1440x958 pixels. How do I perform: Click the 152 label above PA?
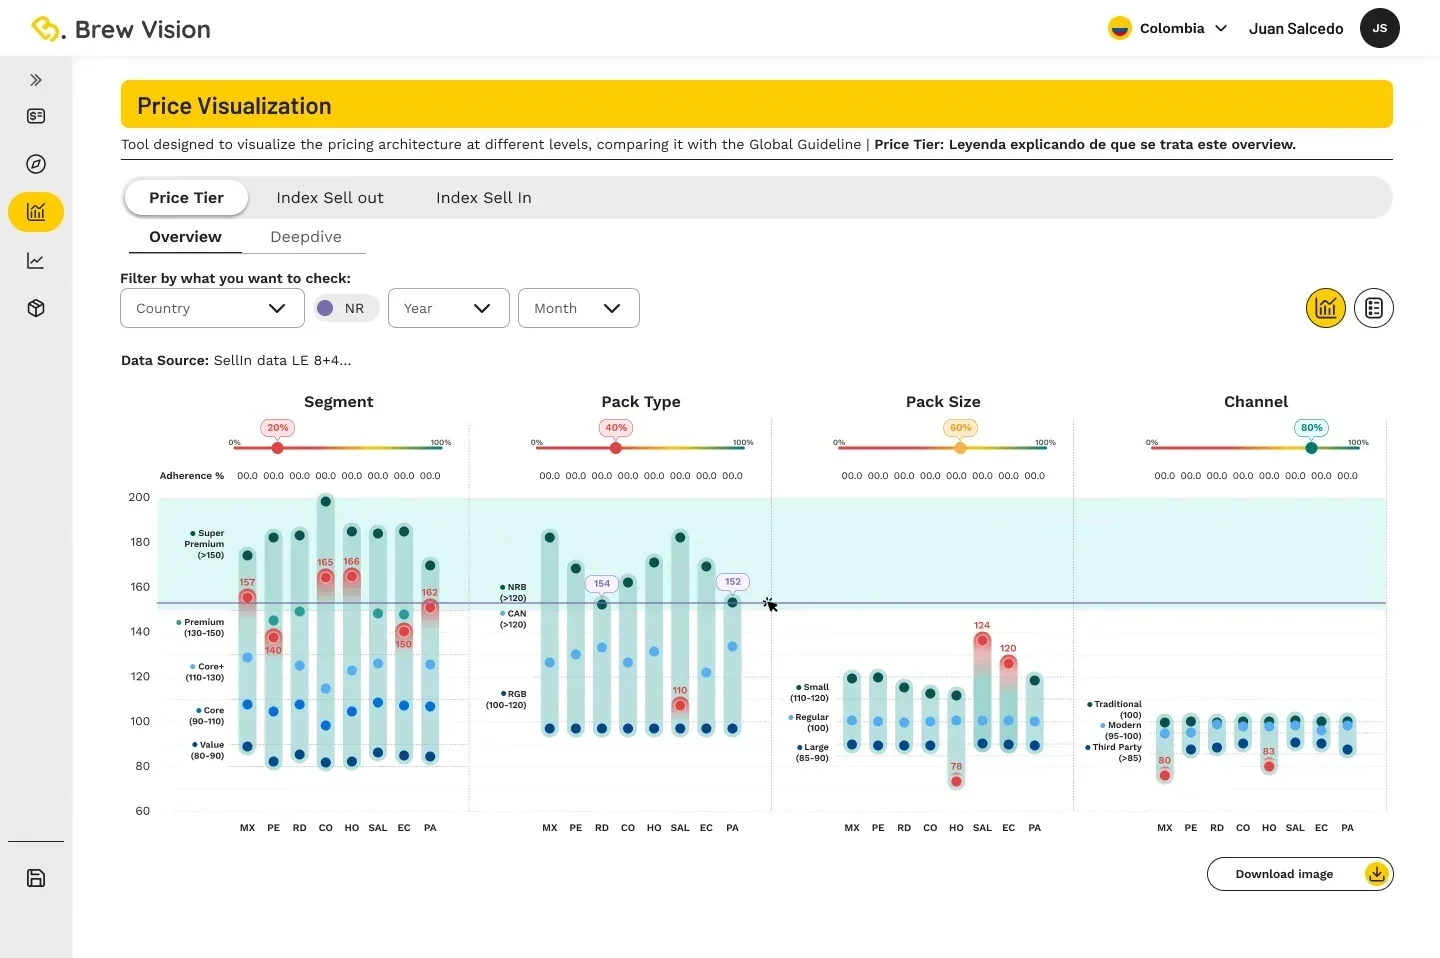(733, 581)
